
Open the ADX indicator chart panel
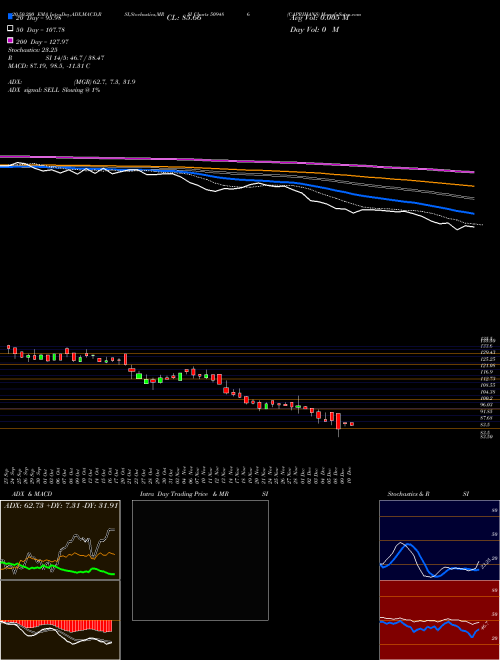(60, 540)
